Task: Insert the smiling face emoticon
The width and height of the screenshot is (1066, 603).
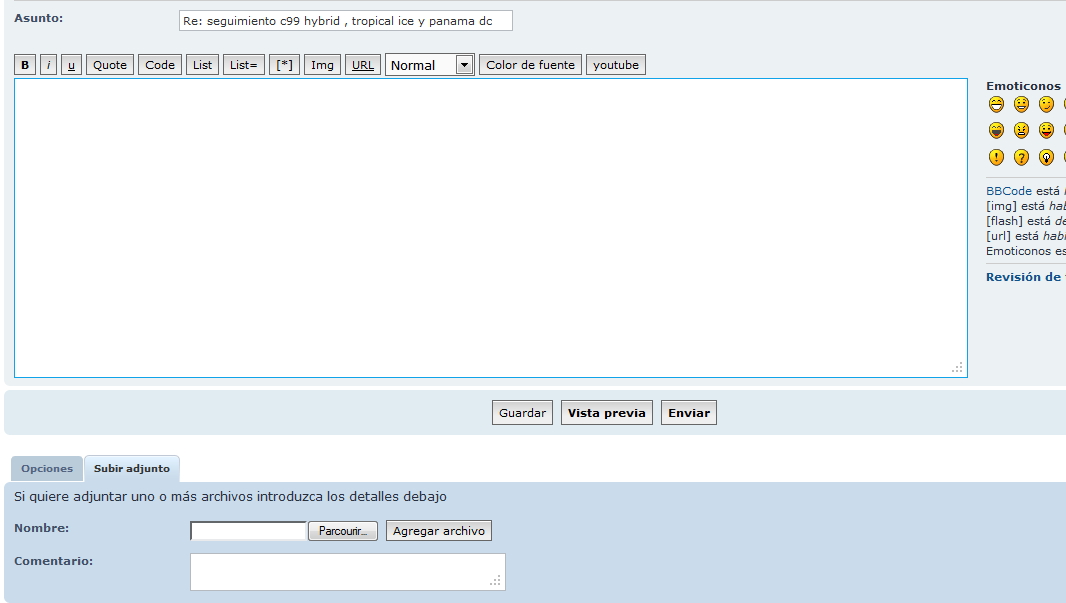Action: (x=1021, y=104)
